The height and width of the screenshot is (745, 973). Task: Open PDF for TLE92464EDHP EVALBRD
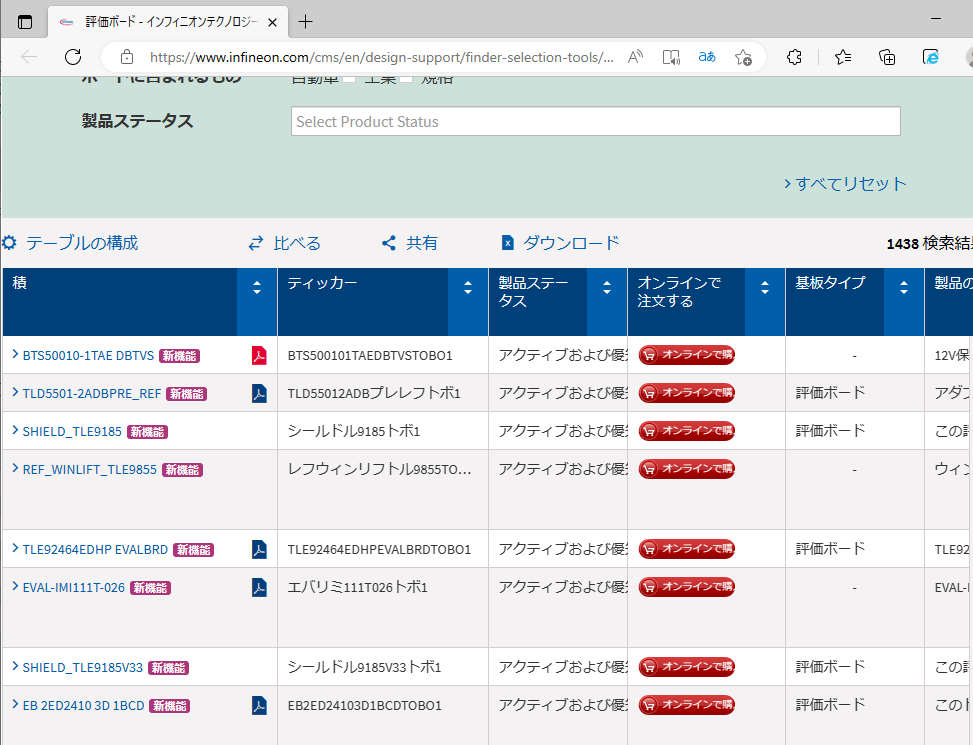(259, 549)
